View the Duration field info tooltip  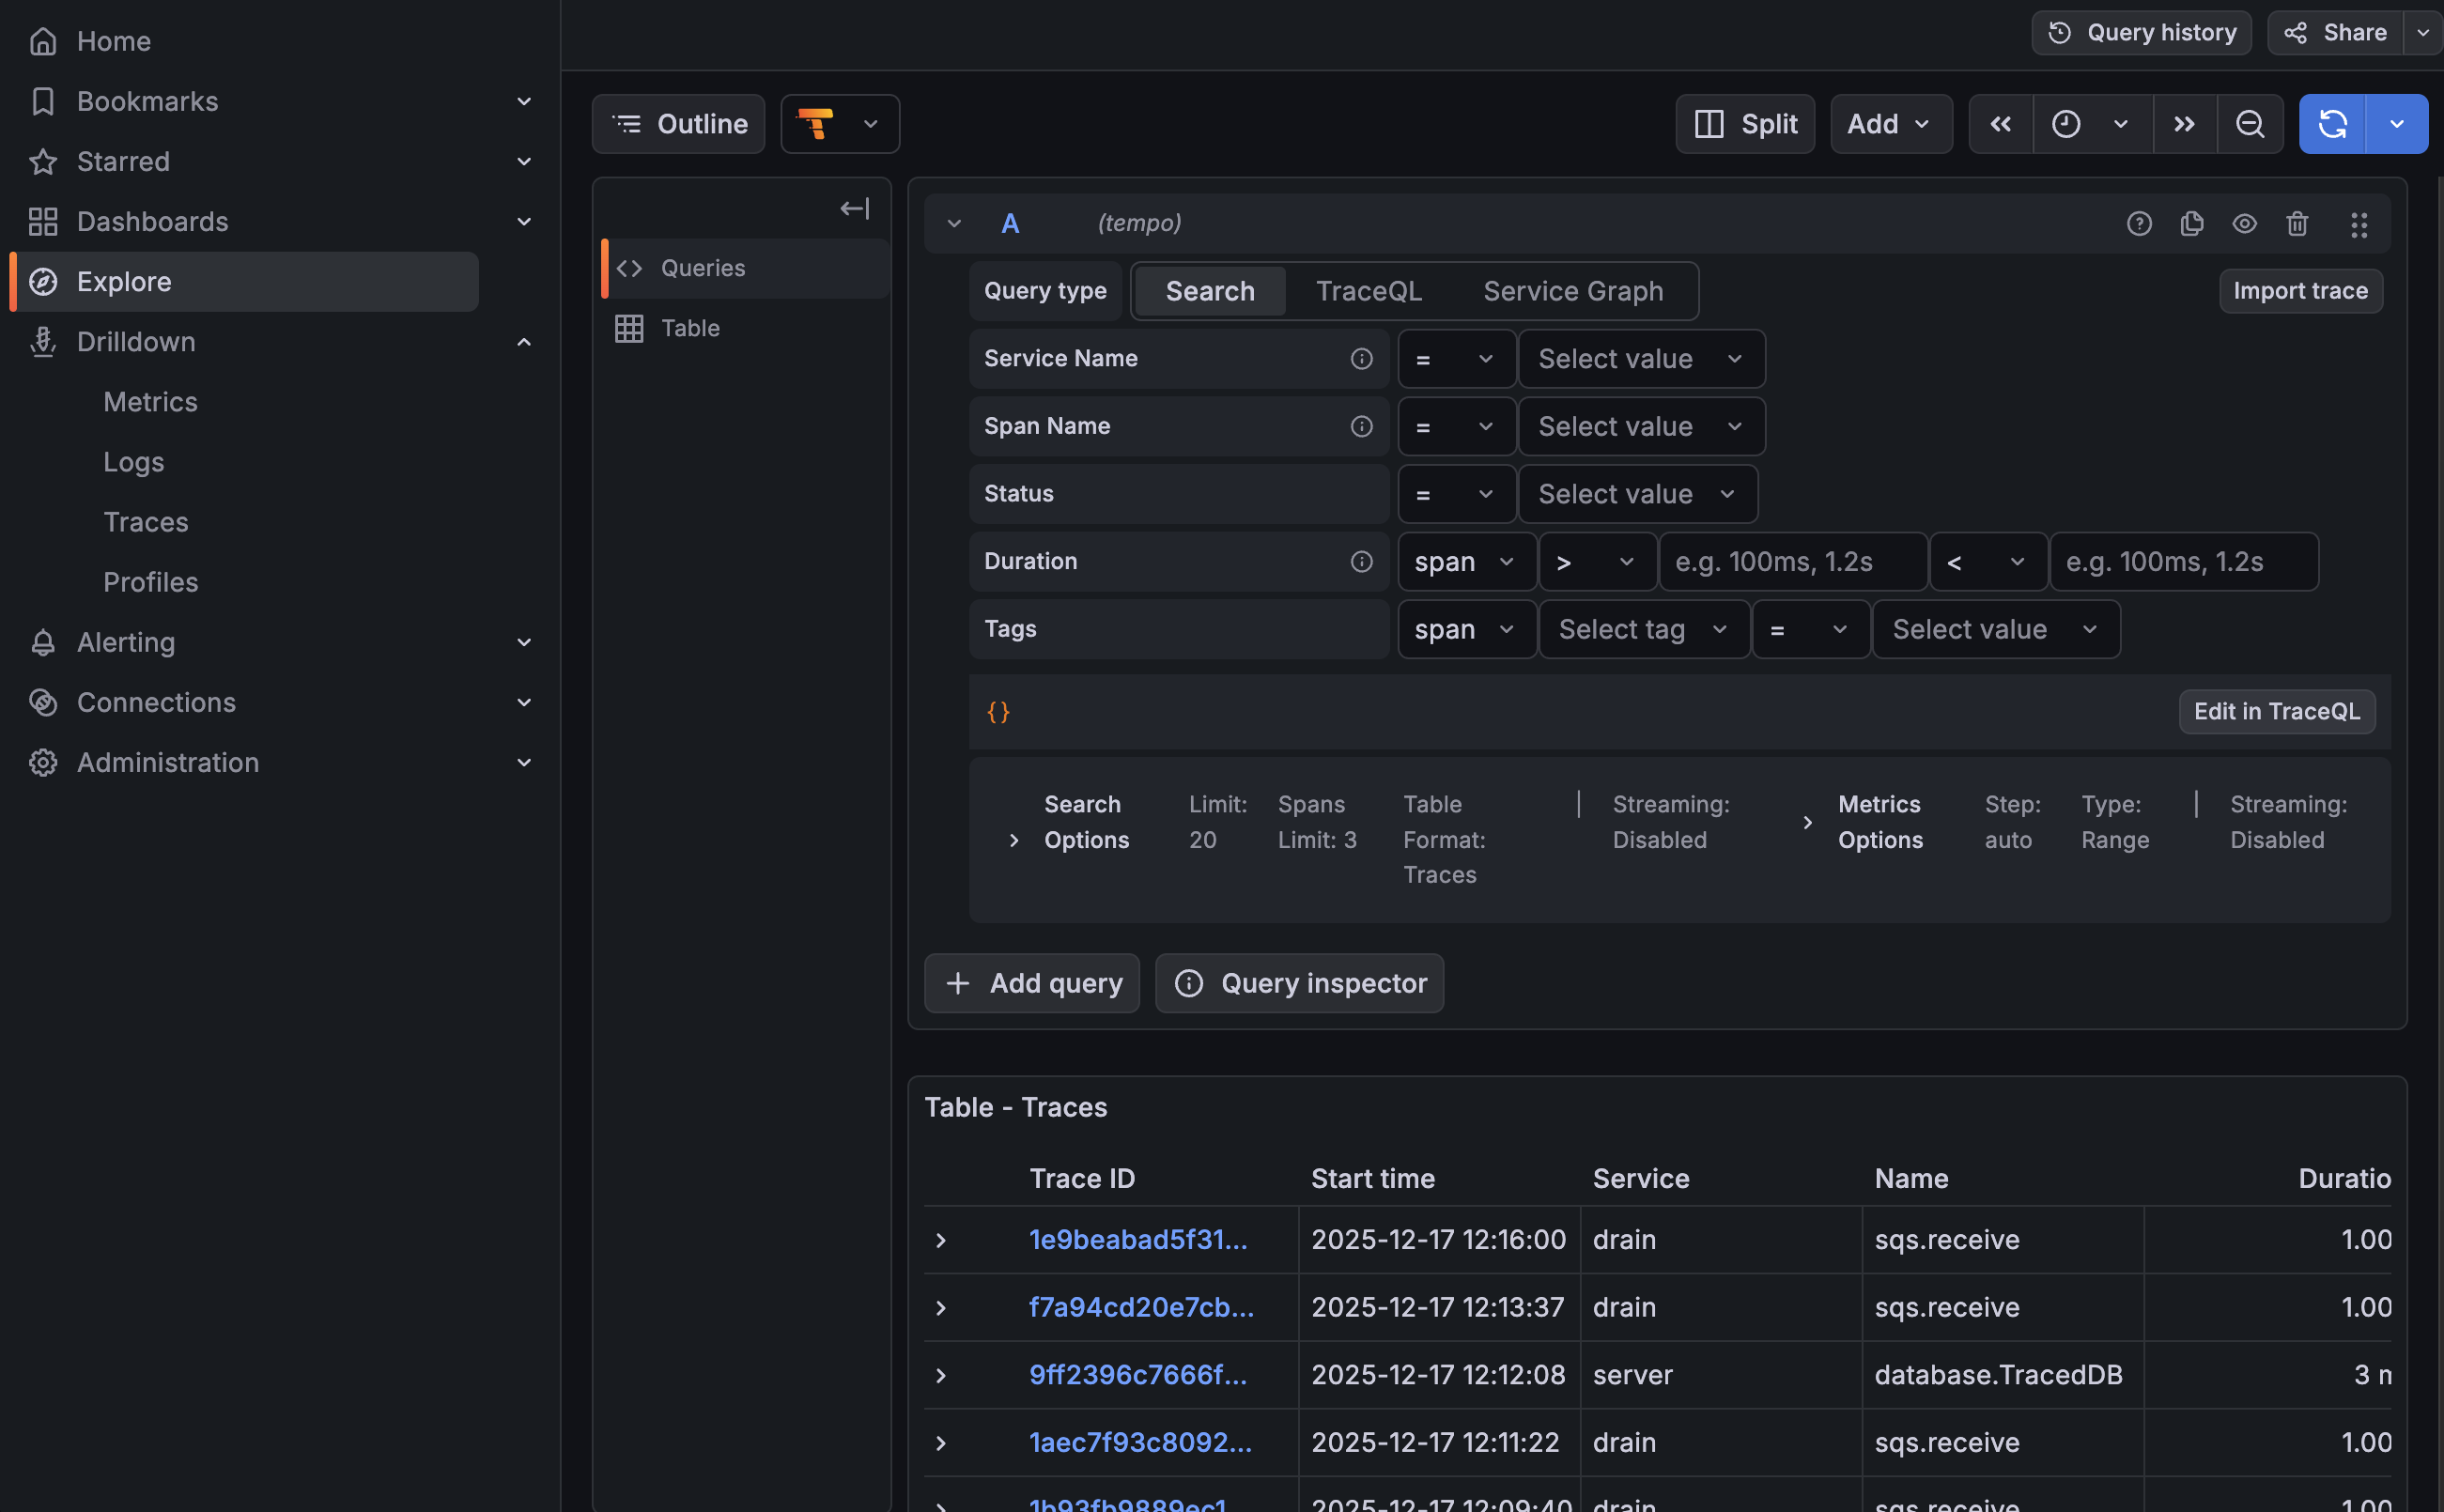(1362, 561)
